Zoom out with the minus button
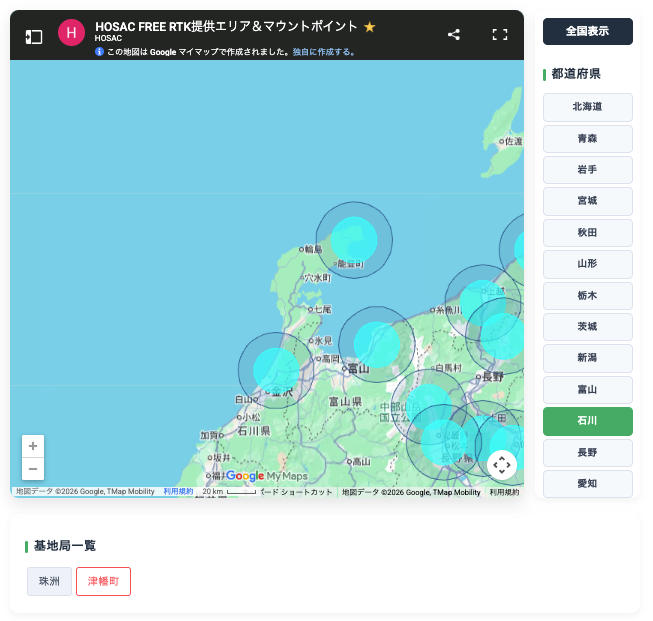653x621 pixels. click(x=33, y=469)
